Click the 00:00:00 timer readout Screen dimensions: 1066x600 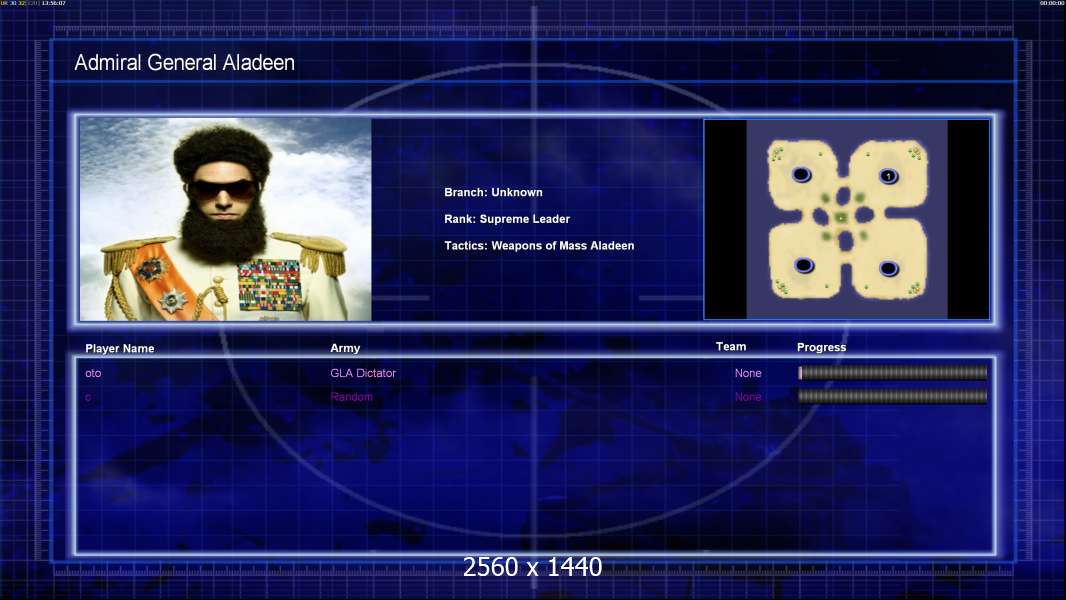tap(1052, 3)
